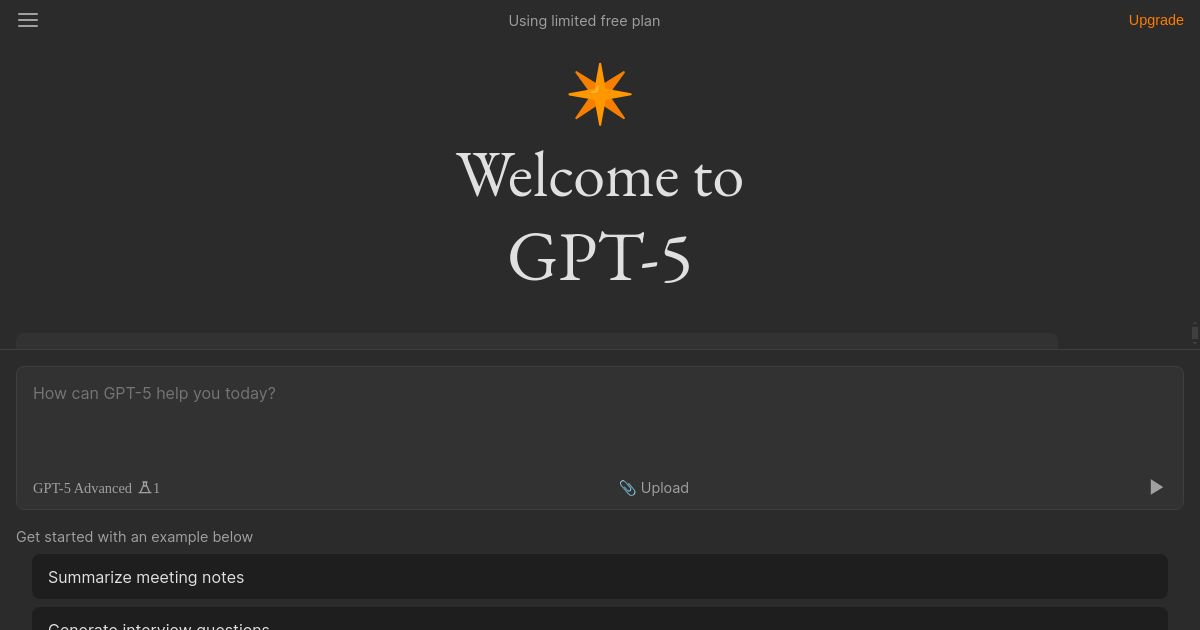Open the GPT-5 Advanced model selector
This screenshot has height=630, width=1200.
(82, 488)
